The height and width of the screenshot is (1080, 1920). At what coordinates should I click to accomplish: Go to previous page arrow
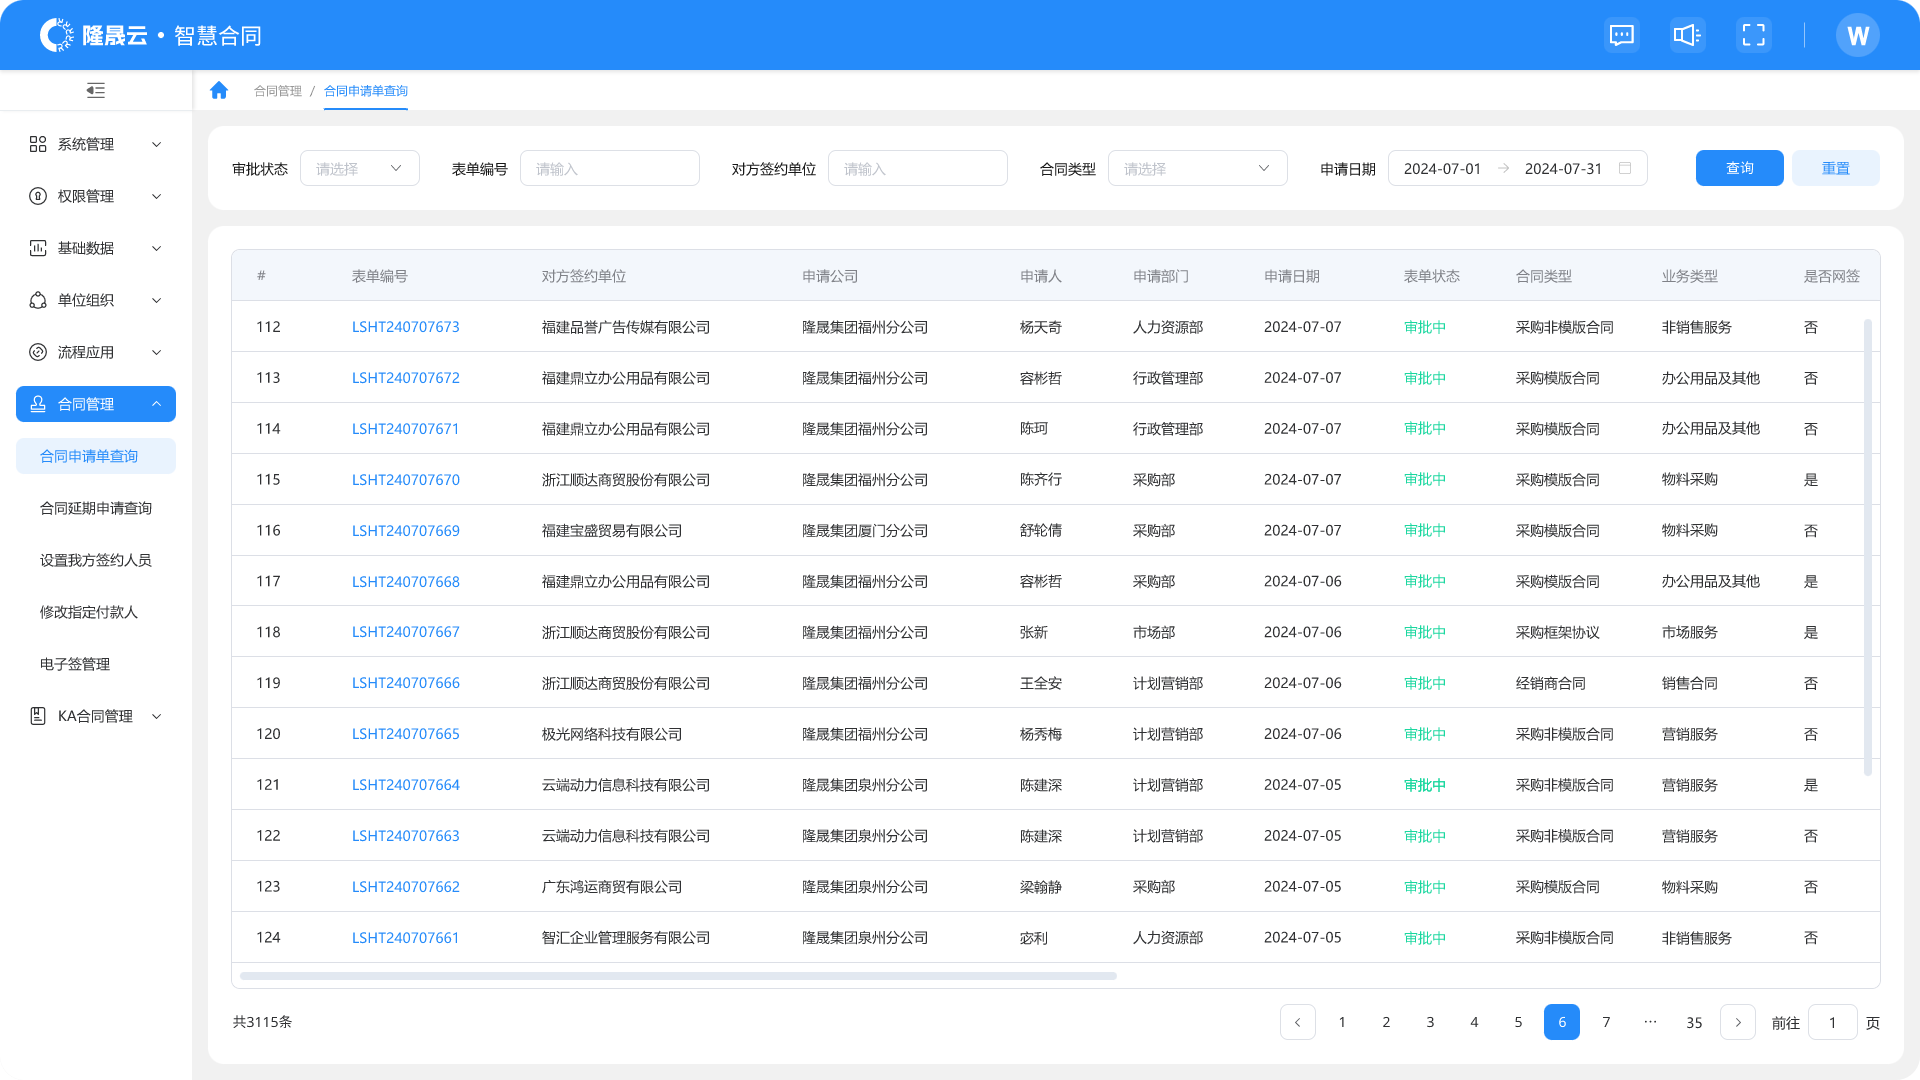(1298, 1022)
